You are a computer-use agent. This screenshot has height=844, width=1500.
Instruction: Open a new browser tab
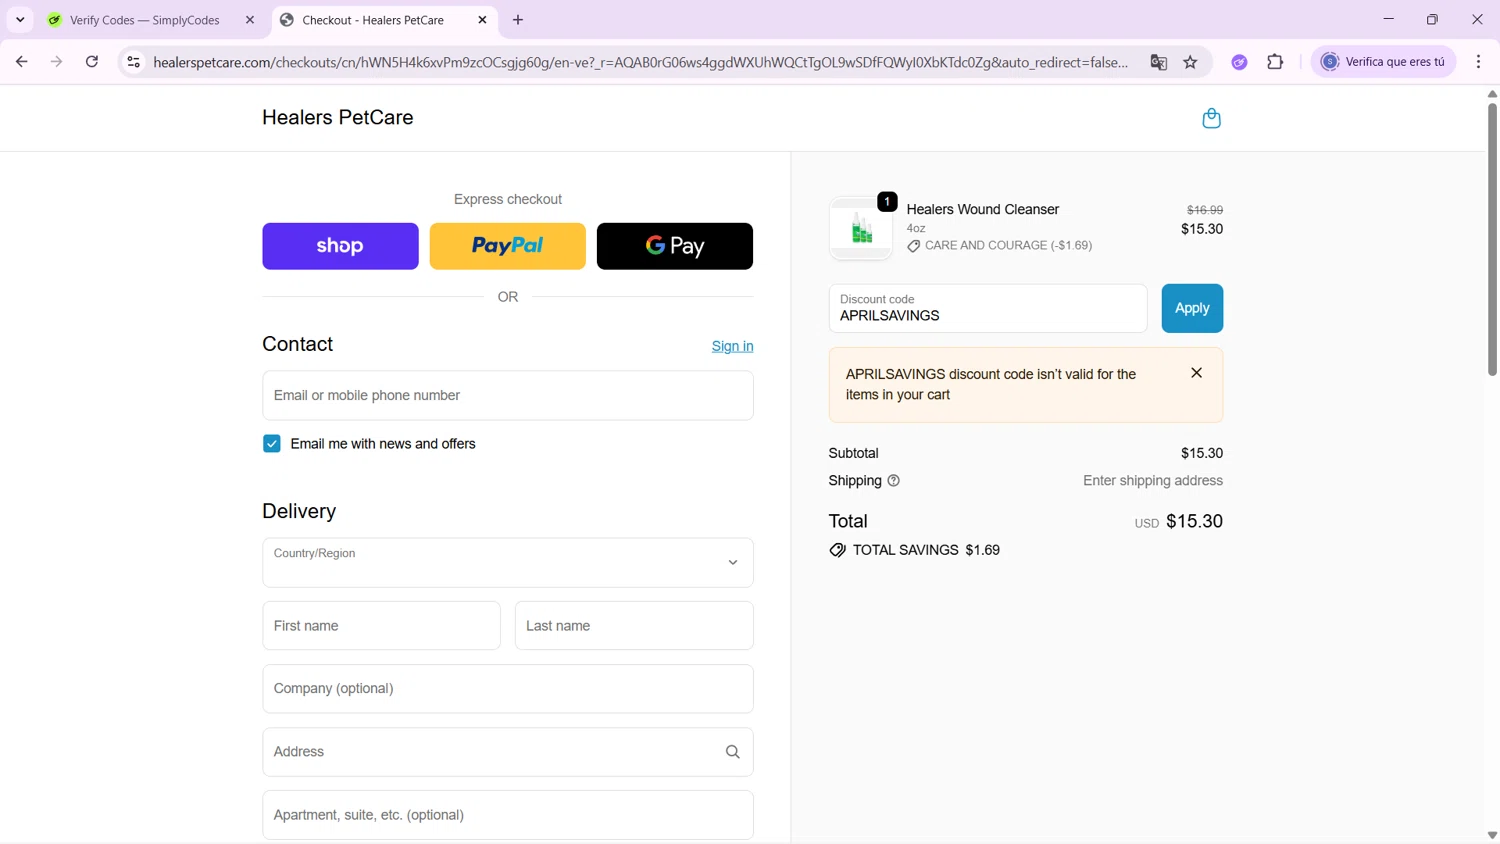[518, 20]
